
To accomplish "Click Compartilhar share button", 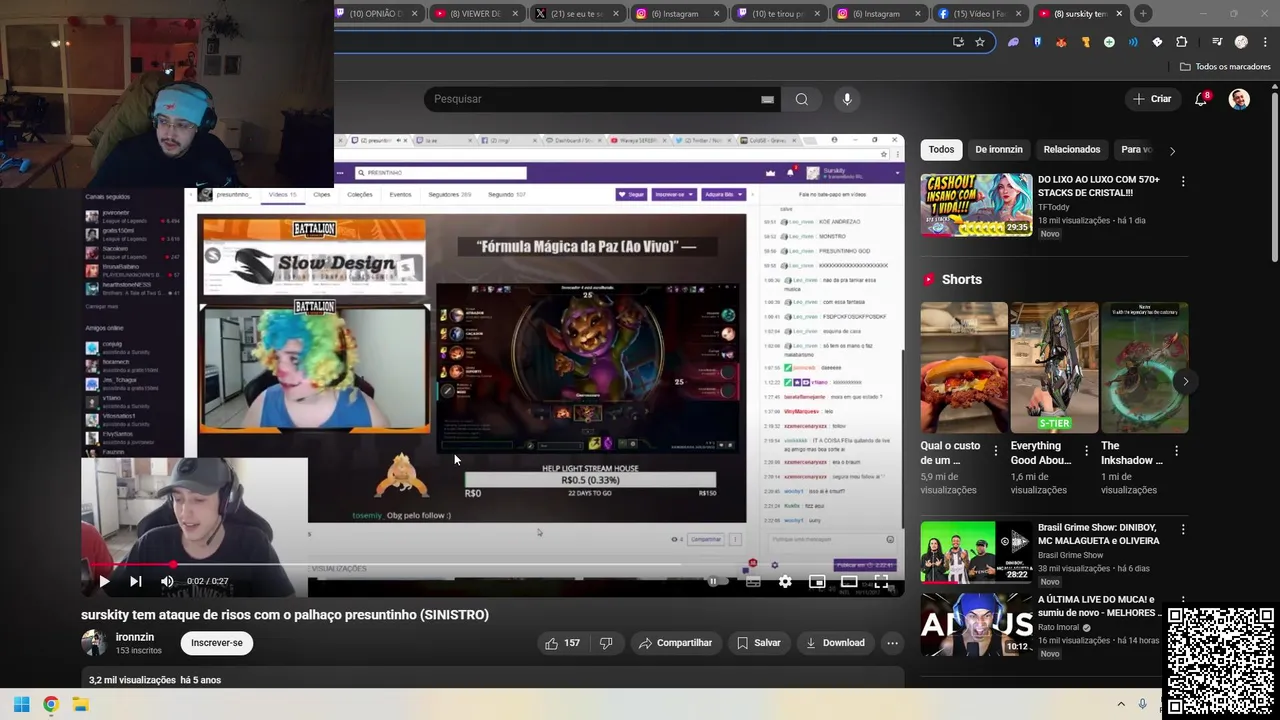I will click(675, 643).
